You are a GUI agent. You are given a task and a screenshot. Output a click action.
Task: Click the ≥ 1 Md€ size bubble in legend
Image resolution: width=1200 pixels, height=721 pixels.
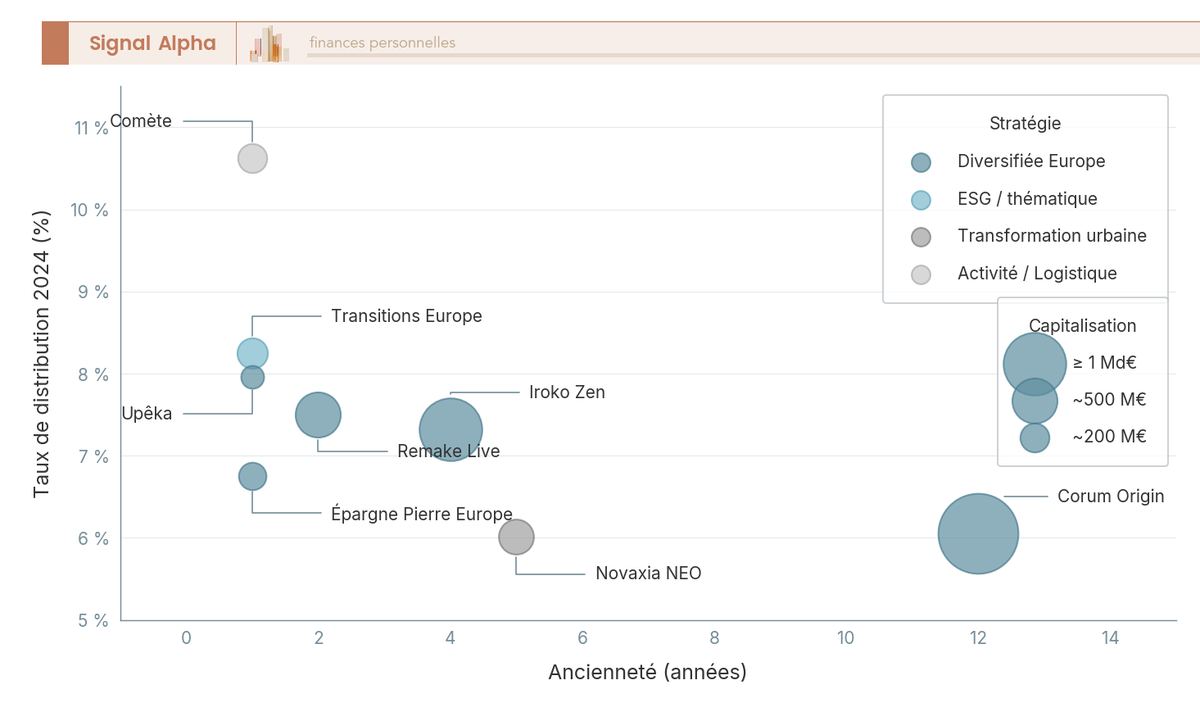click(x=1035, y=363)
